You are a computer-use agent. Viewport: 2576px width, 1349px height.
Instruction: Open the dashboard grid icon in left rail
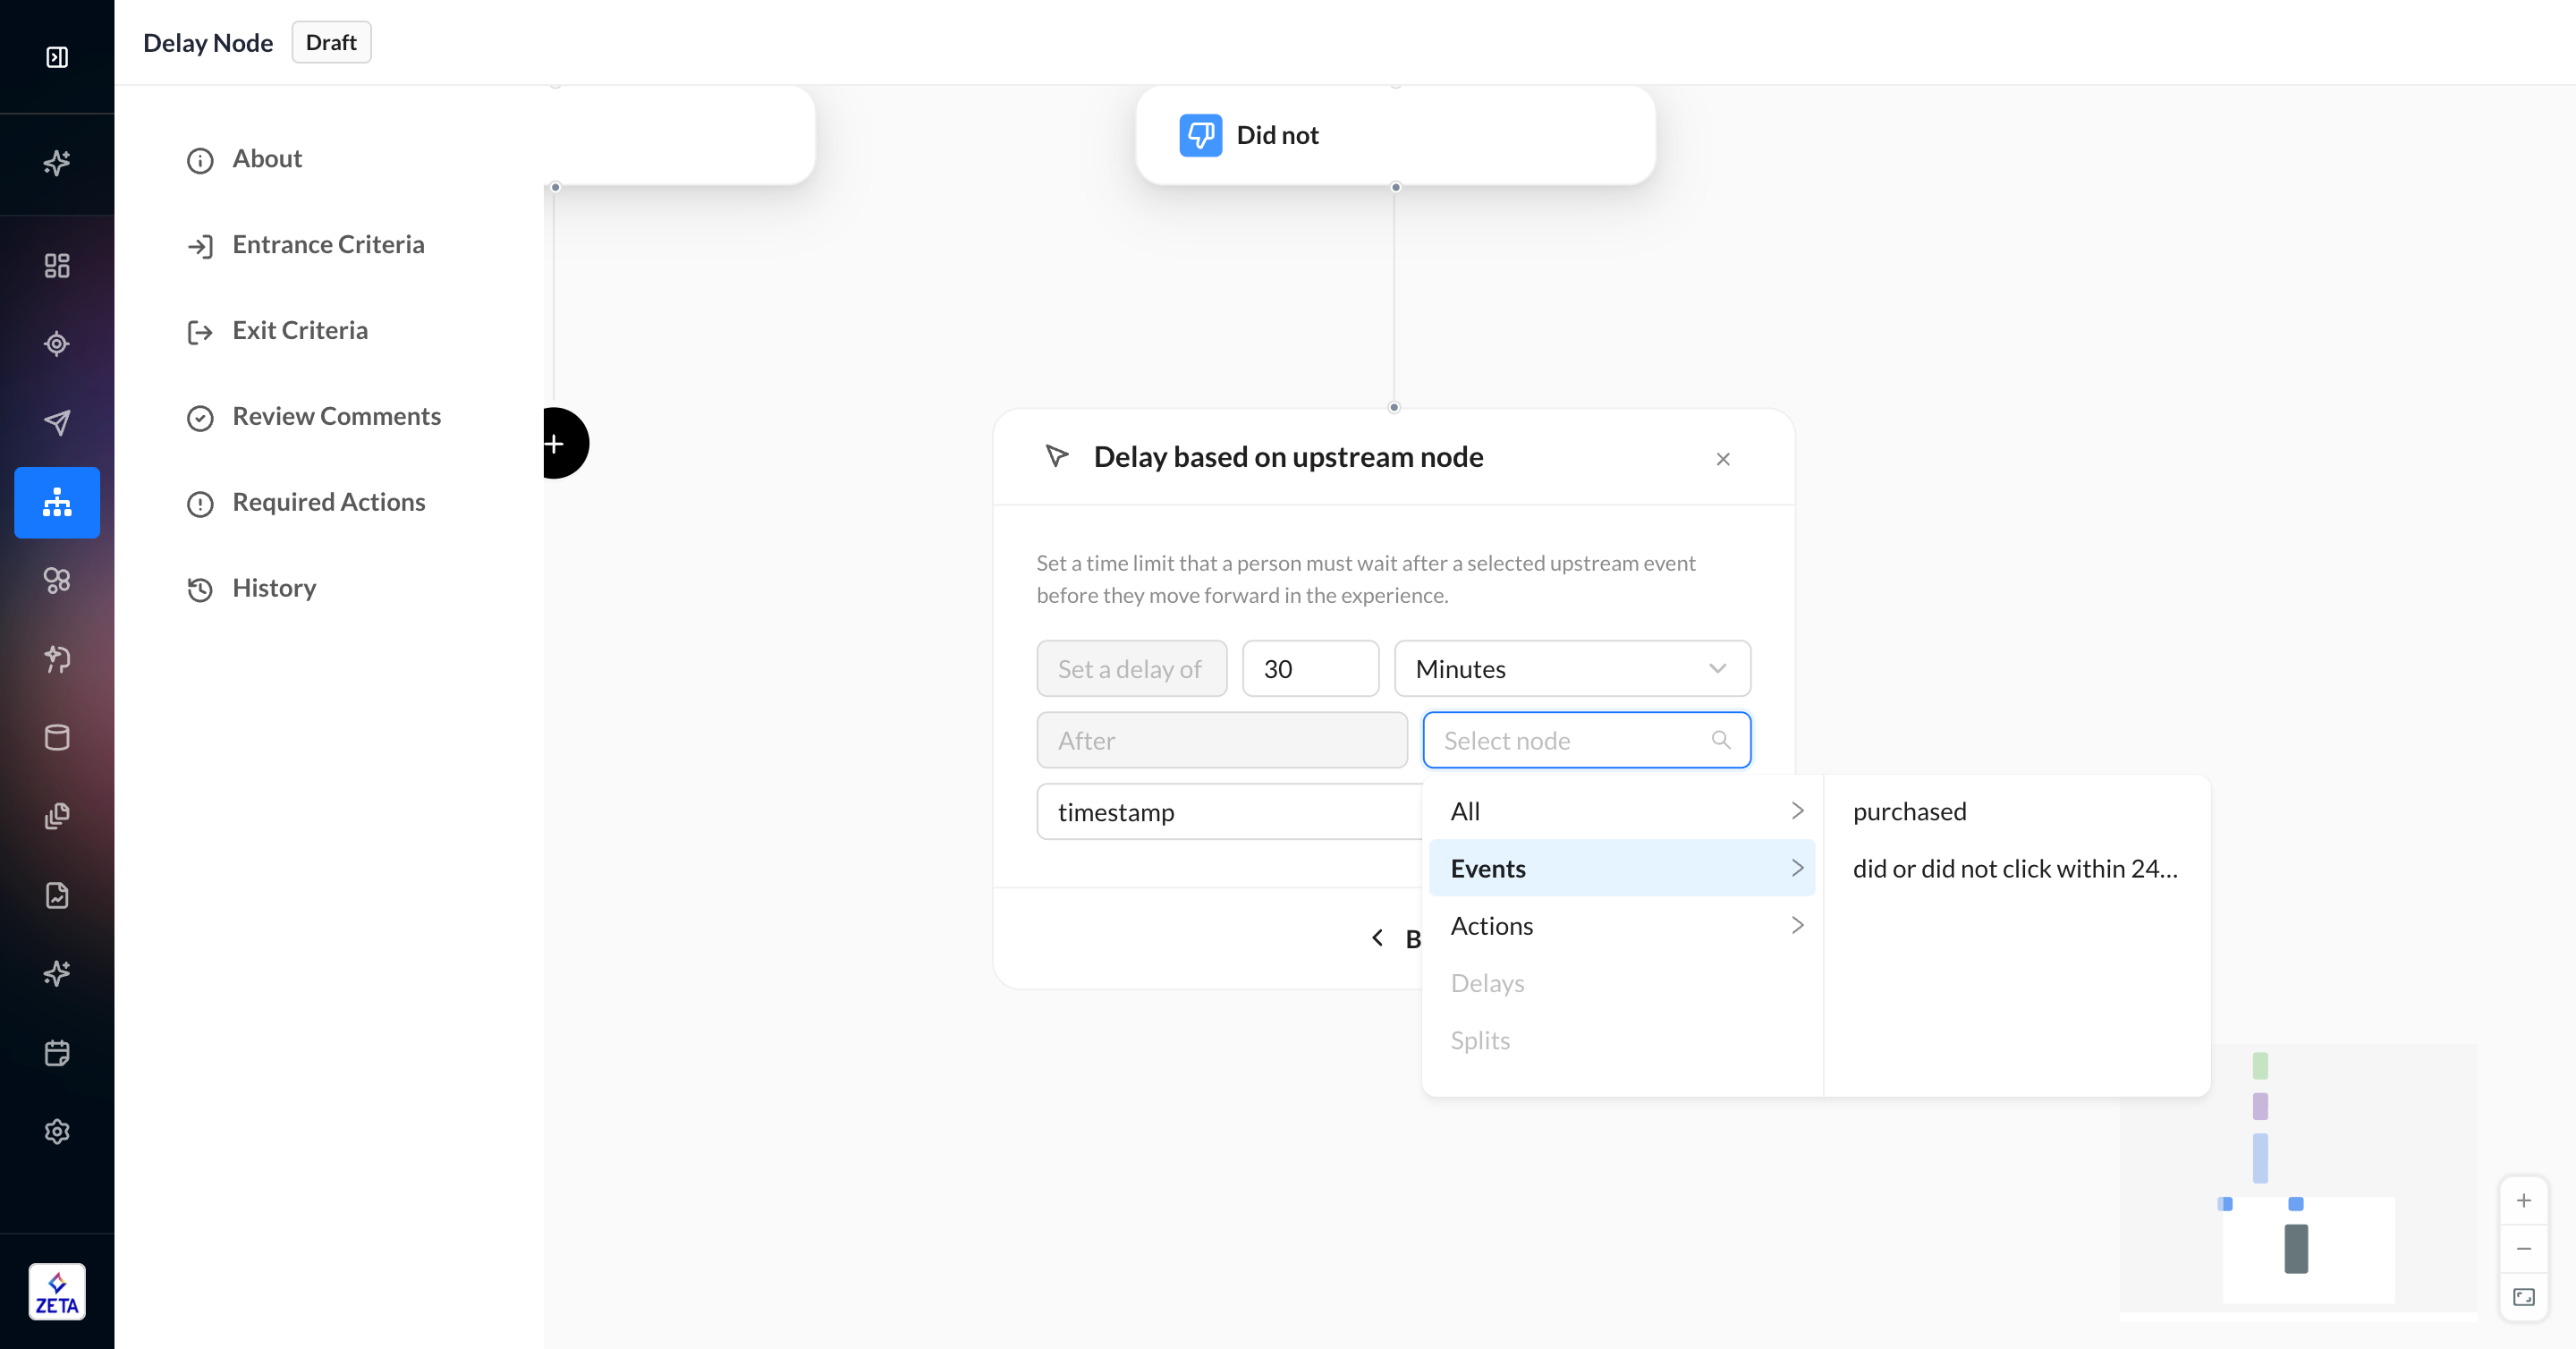(x=57, y=265)
